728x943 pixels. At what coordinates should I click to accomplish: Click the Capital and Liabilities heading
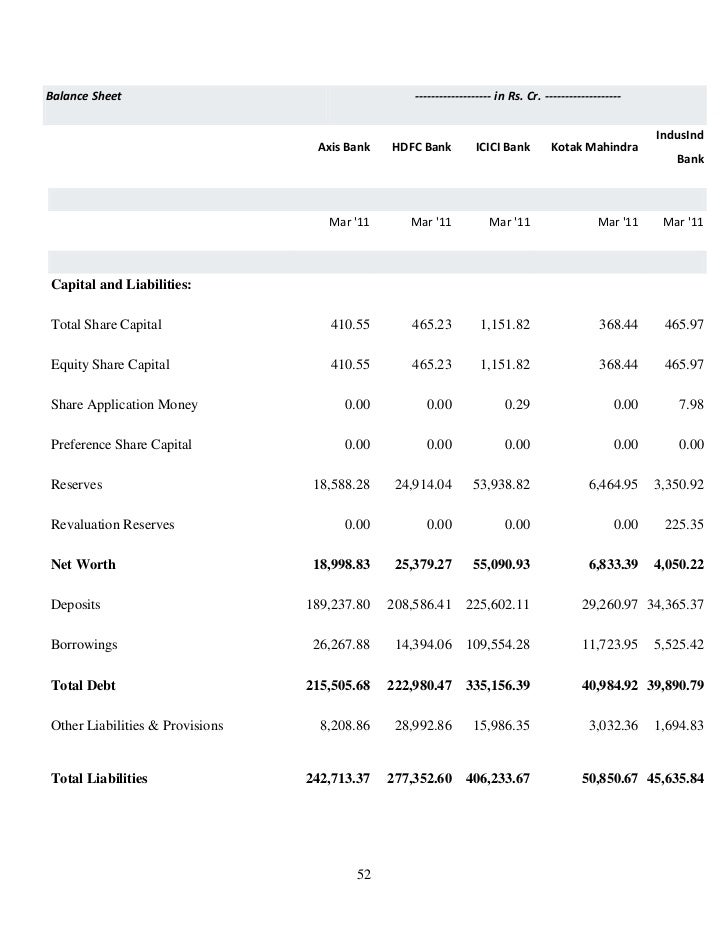coord(121,284)
